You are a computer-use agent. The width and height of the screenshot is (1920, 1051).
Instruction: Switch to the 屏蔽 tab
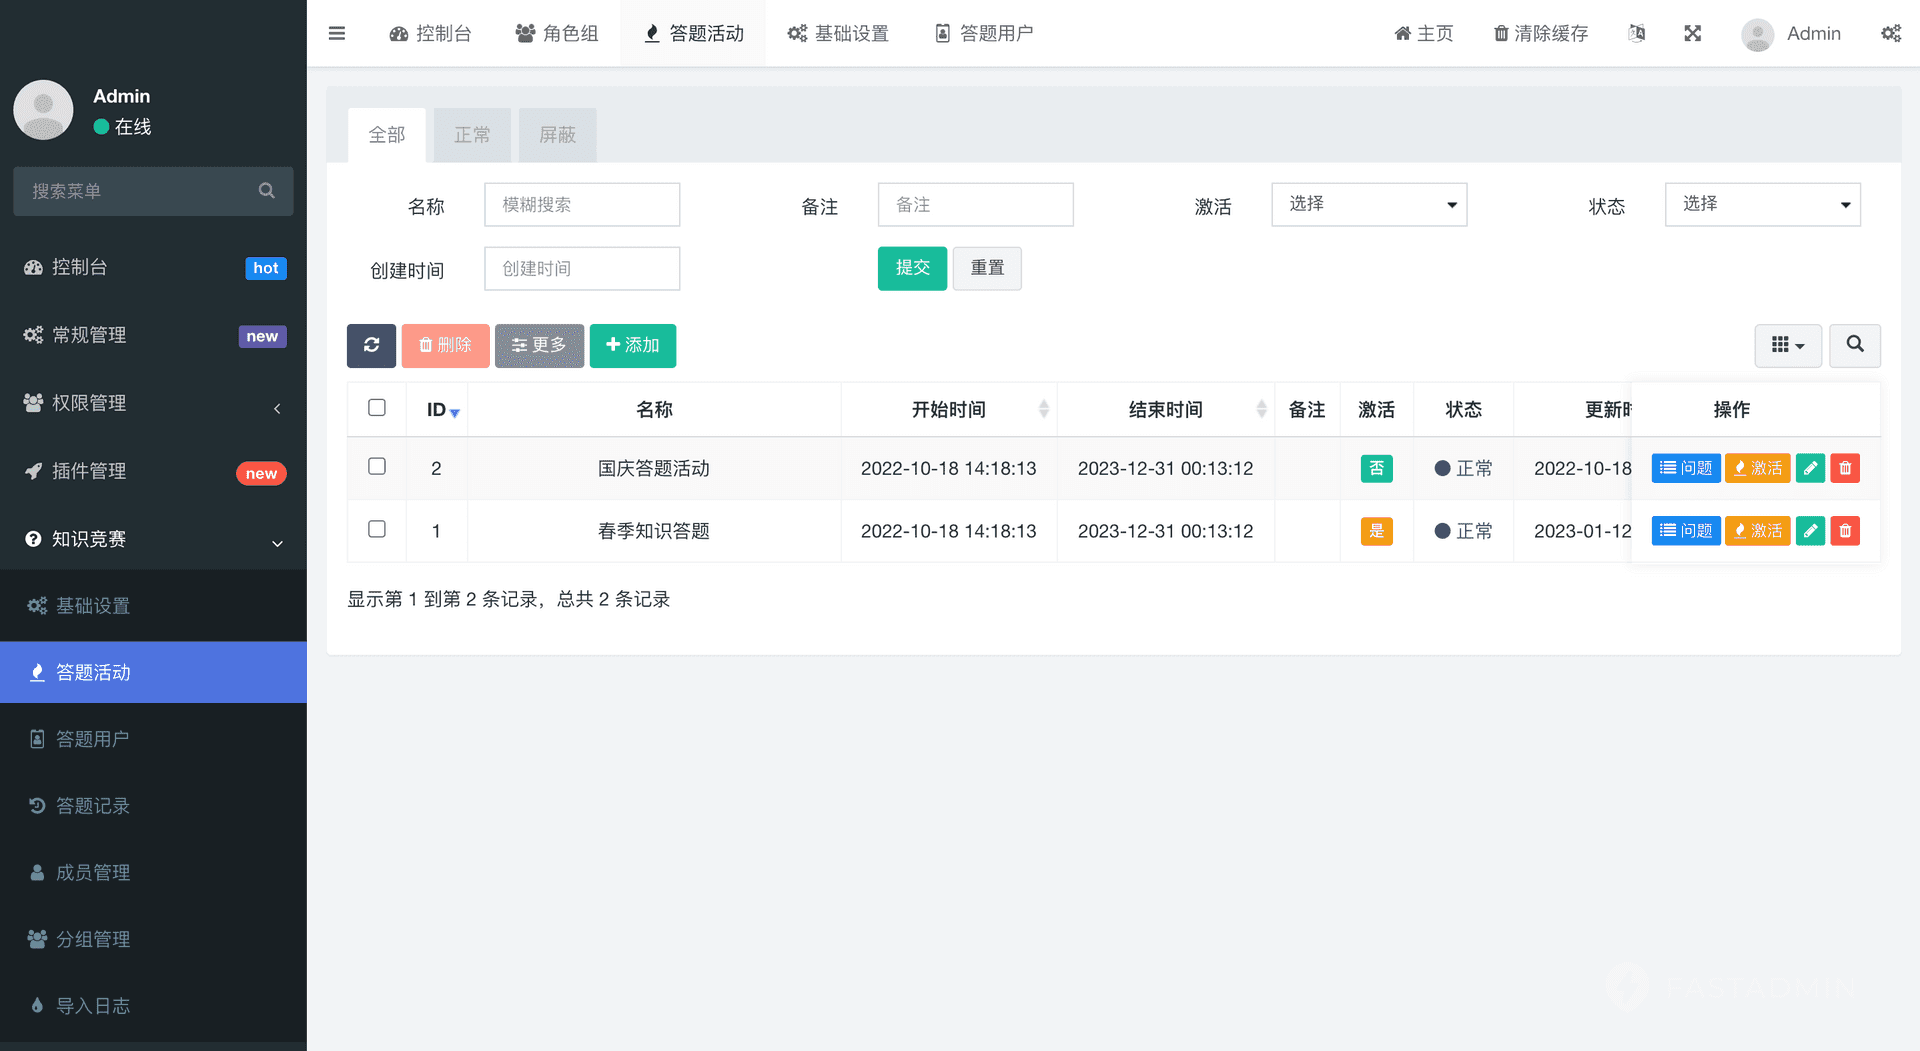(557, 135)
